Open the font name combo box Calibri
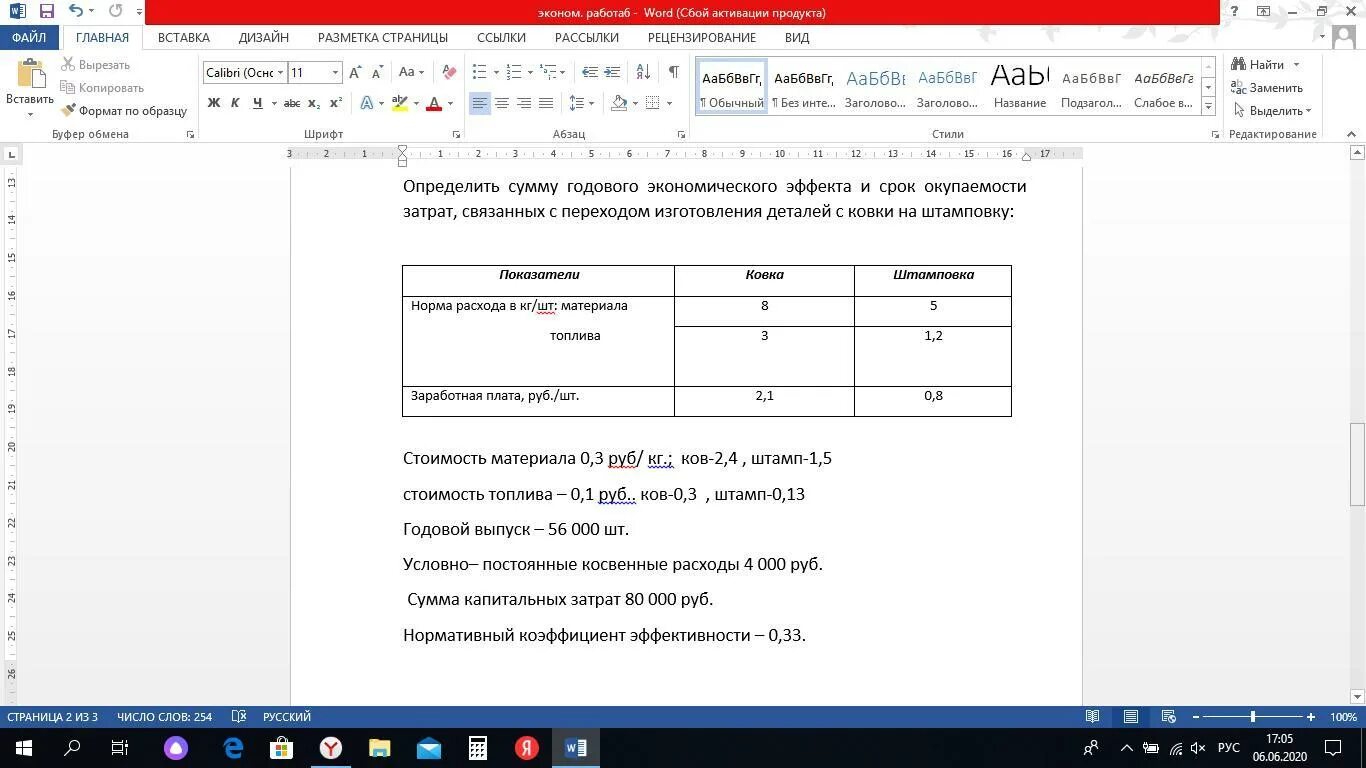This screenshot has width=1366, height=768. point(245,73)
